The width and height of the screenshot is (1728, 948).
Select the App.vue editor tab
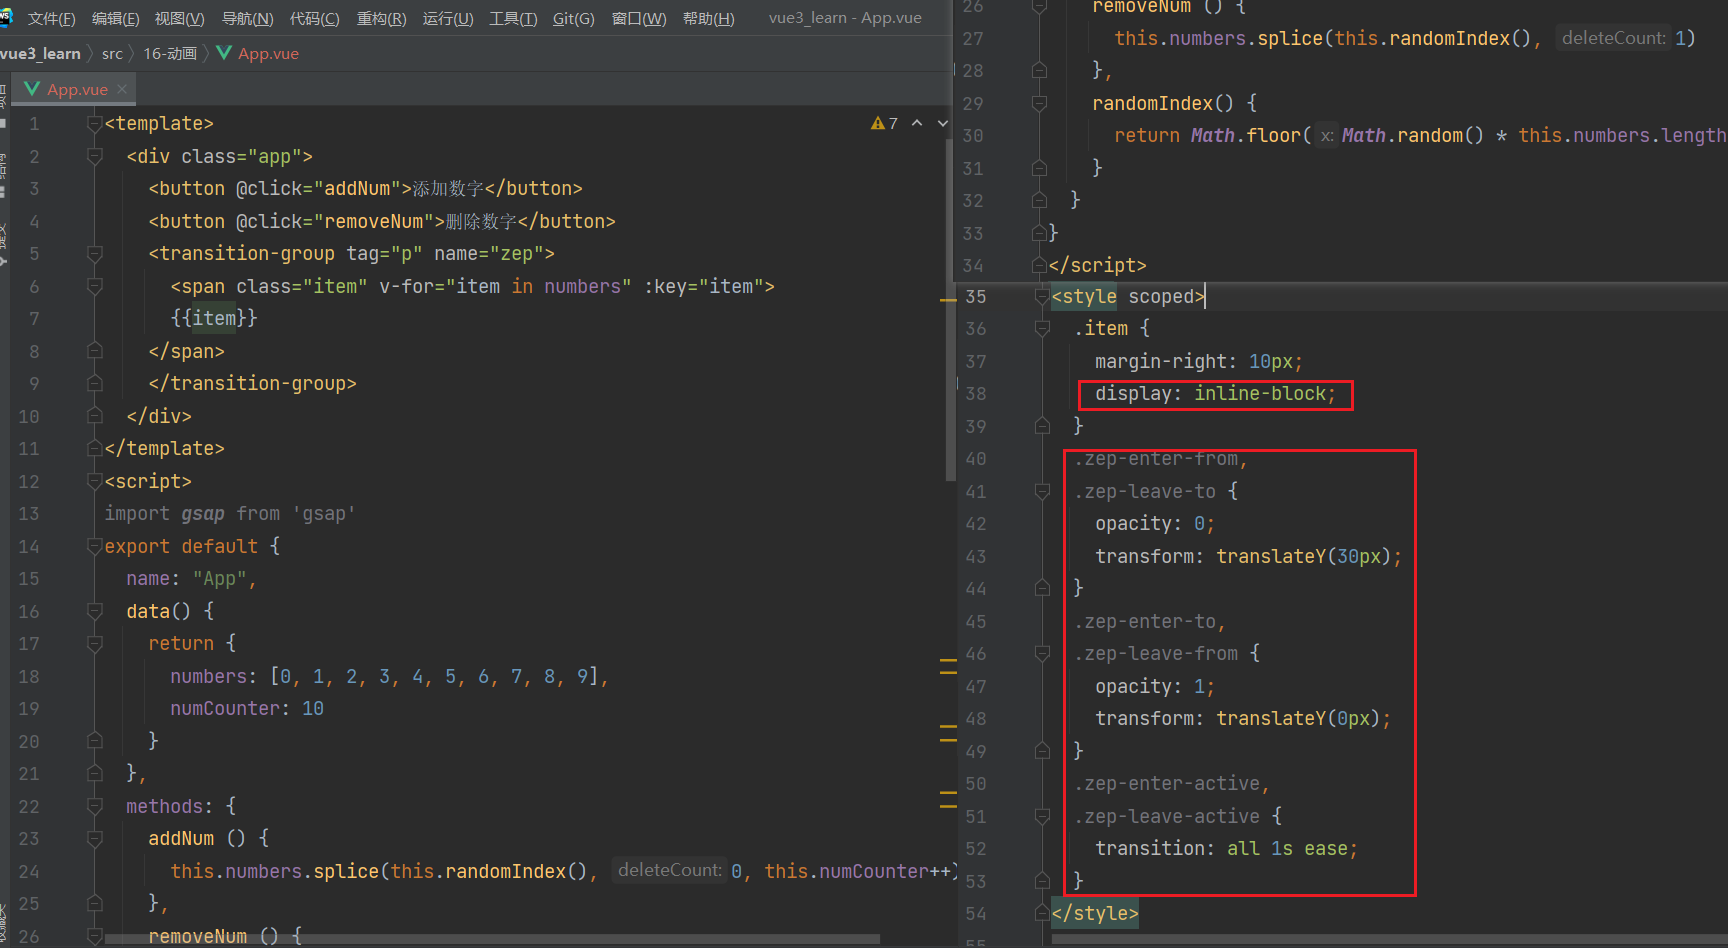pyautogui.click(x=77, y=89)
